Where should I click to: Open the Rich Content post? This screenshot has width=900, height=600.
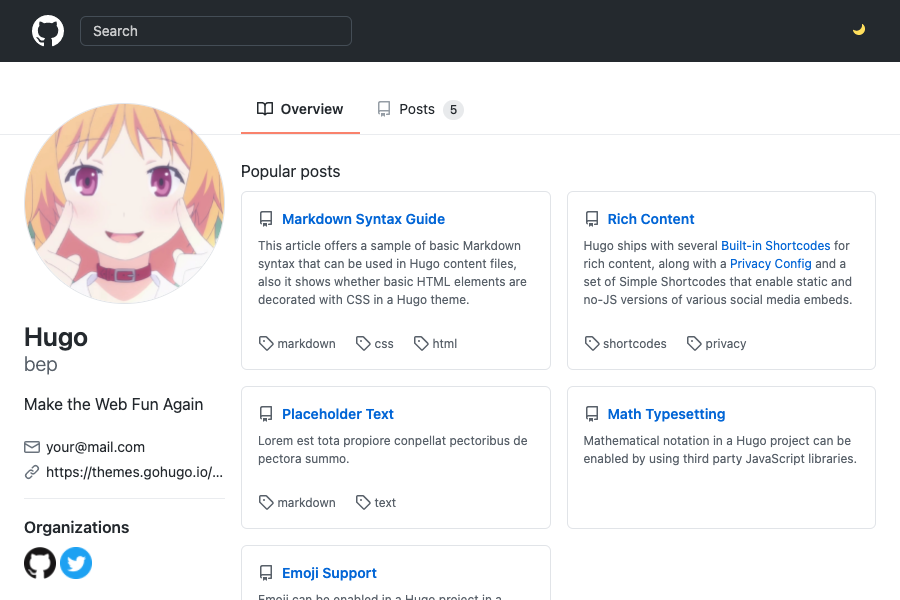650,219
